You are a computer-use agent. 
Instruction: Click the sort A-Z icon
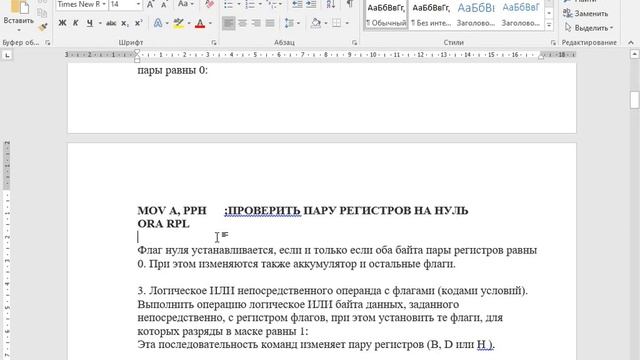tap(331, 4)
